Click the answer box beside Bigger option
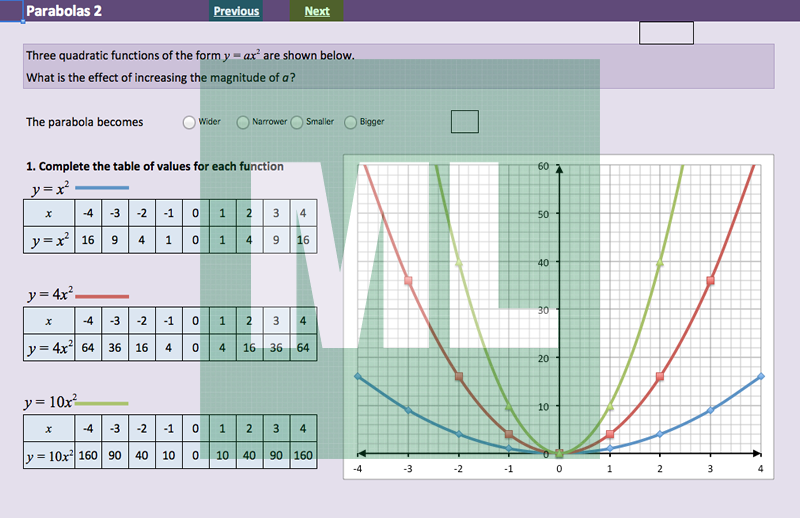 click(464, 121)
